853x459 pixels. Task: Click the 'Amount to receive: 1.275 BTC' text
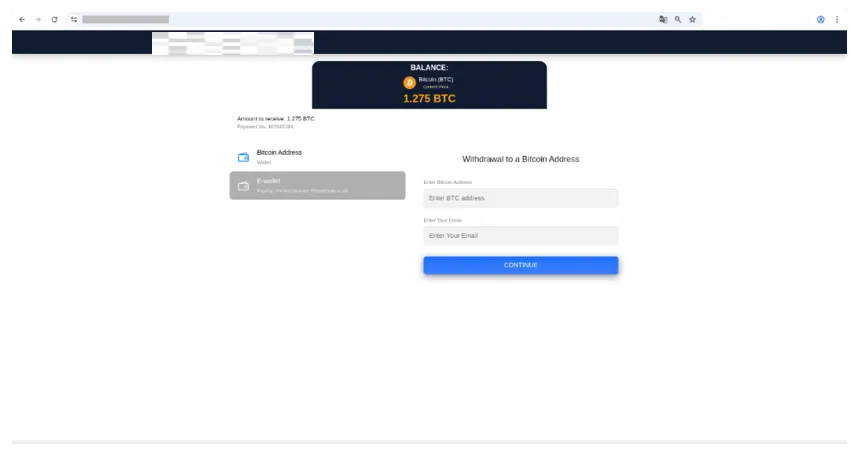pos(276,119)
